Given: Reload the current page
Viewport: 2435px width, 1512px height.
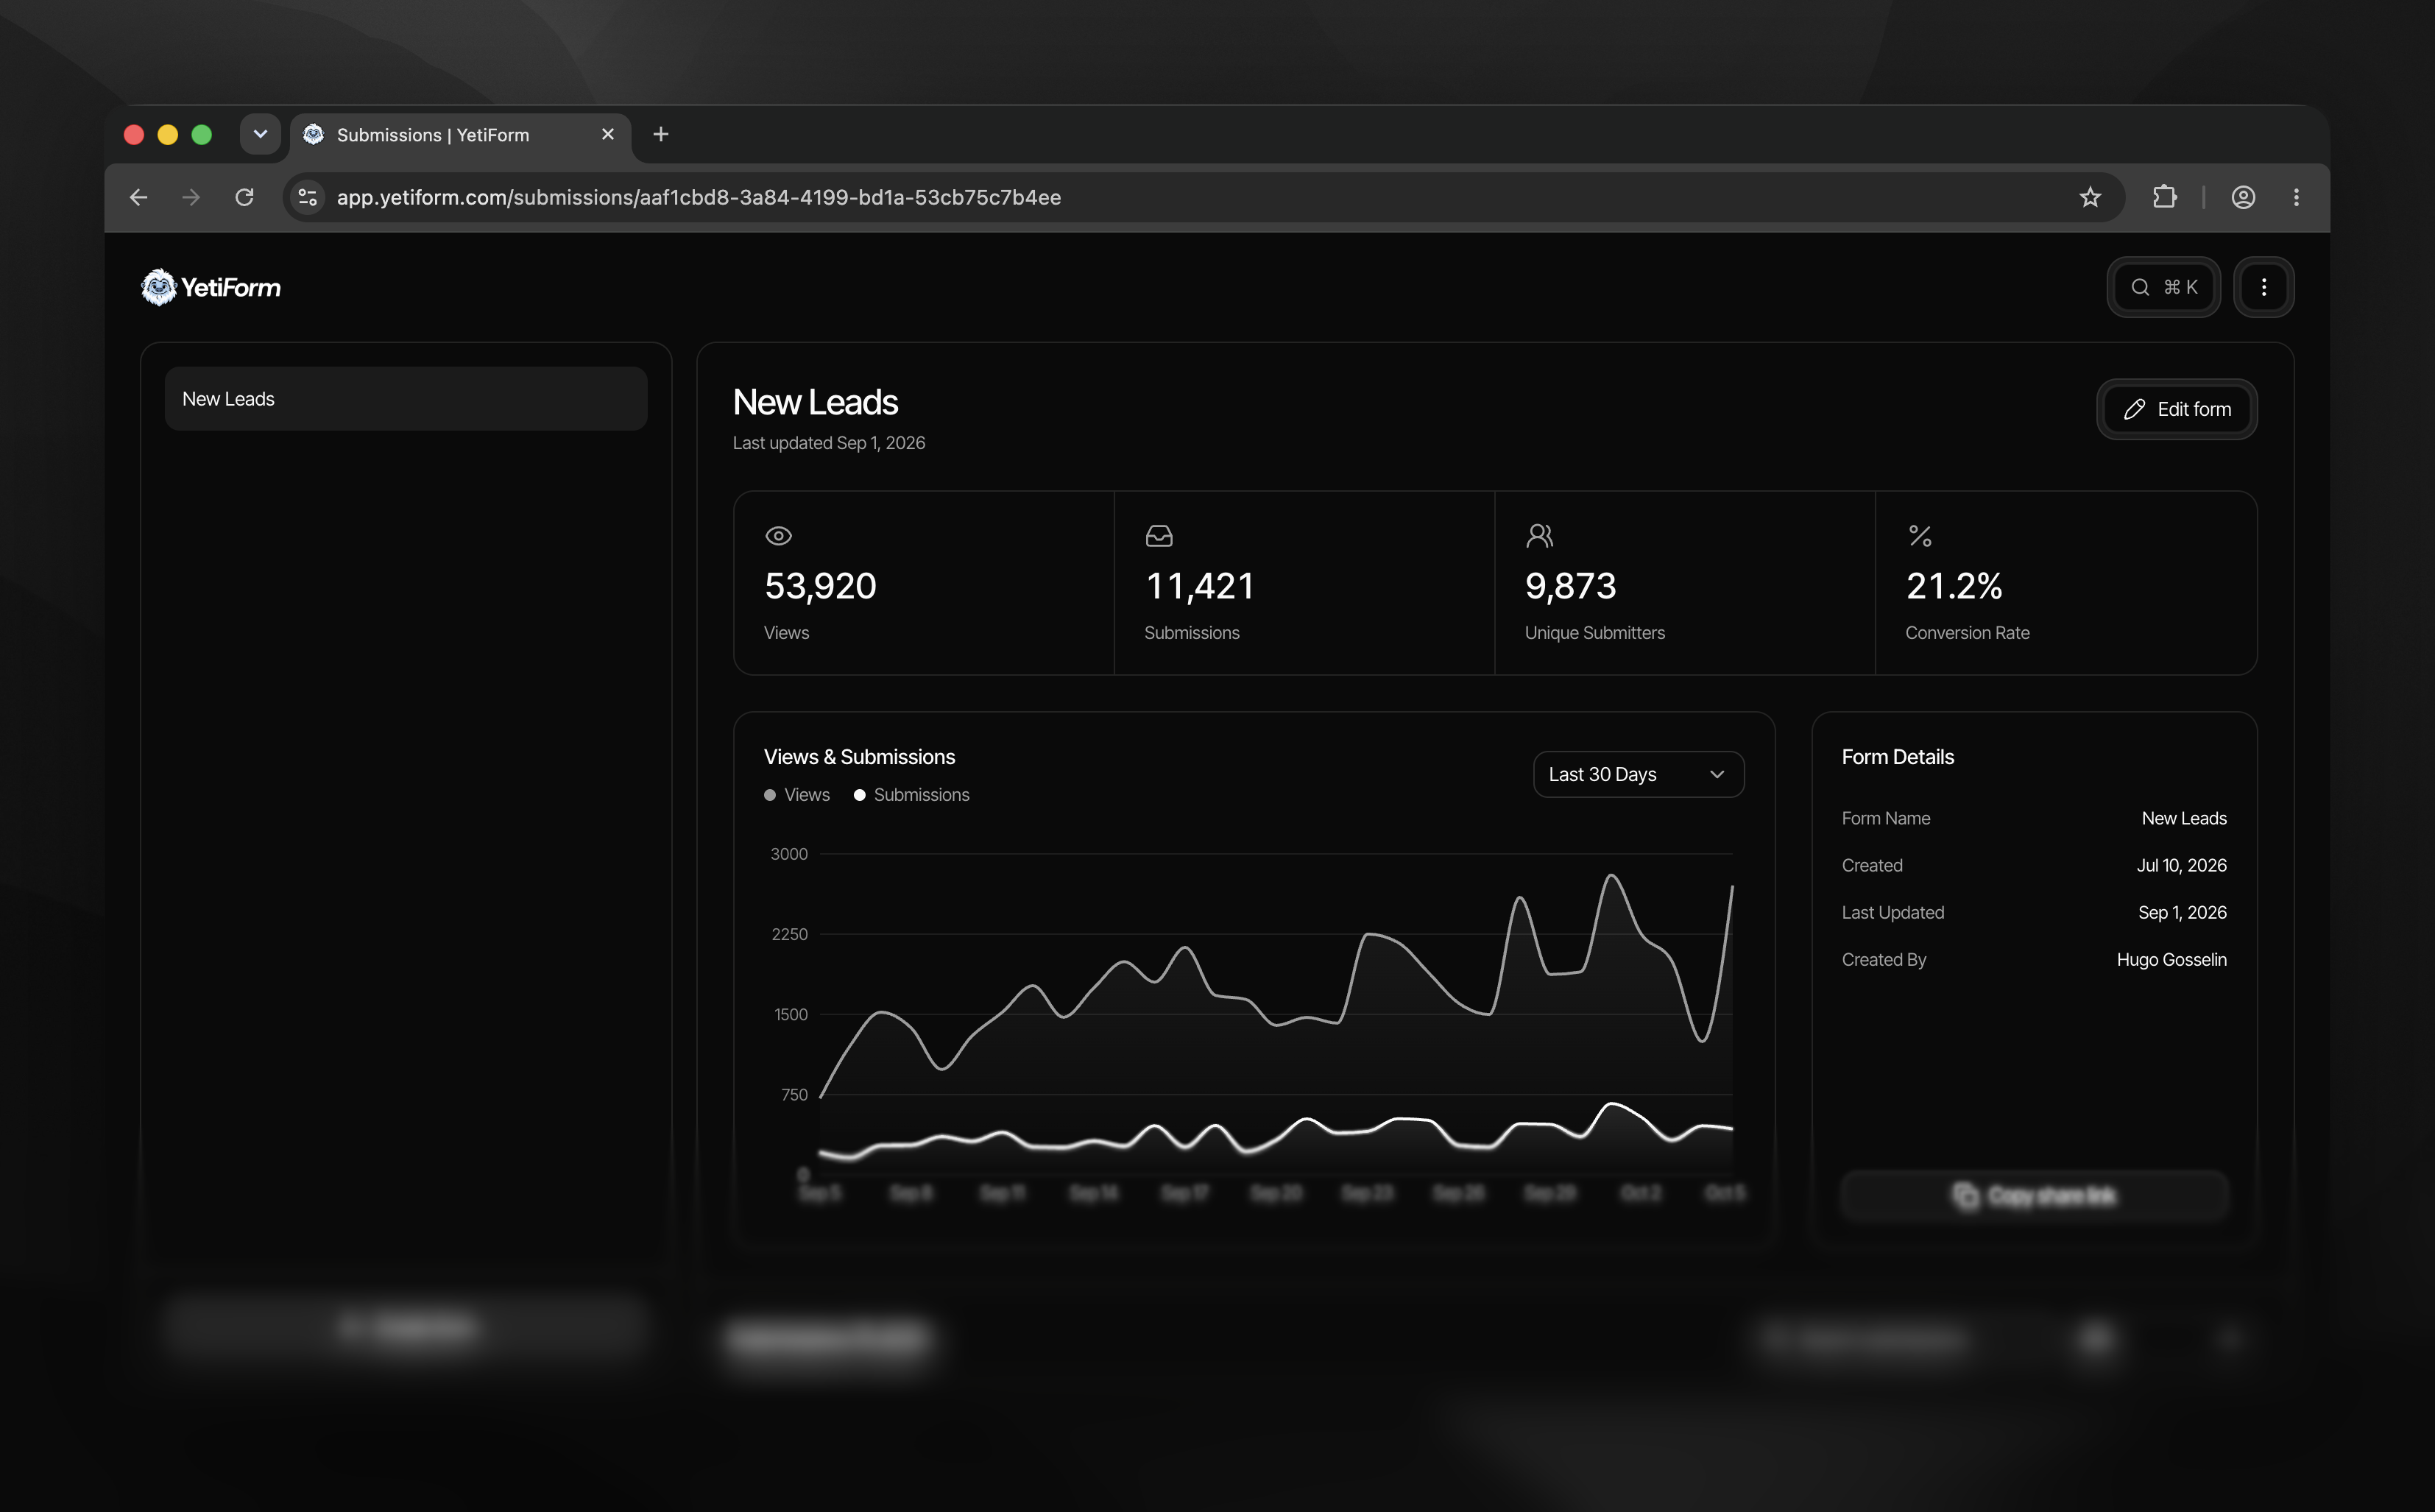Looking at the screenshot, I should (x=244, y=197).
